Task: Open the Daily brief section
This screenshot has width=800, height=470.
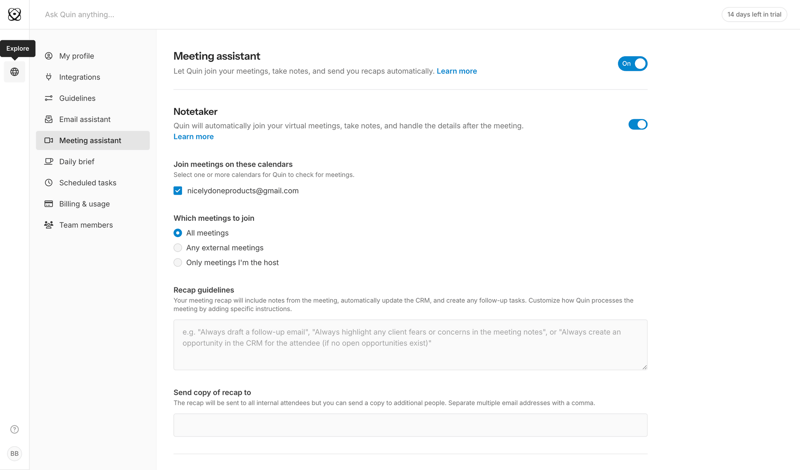Action: point(77,162)
